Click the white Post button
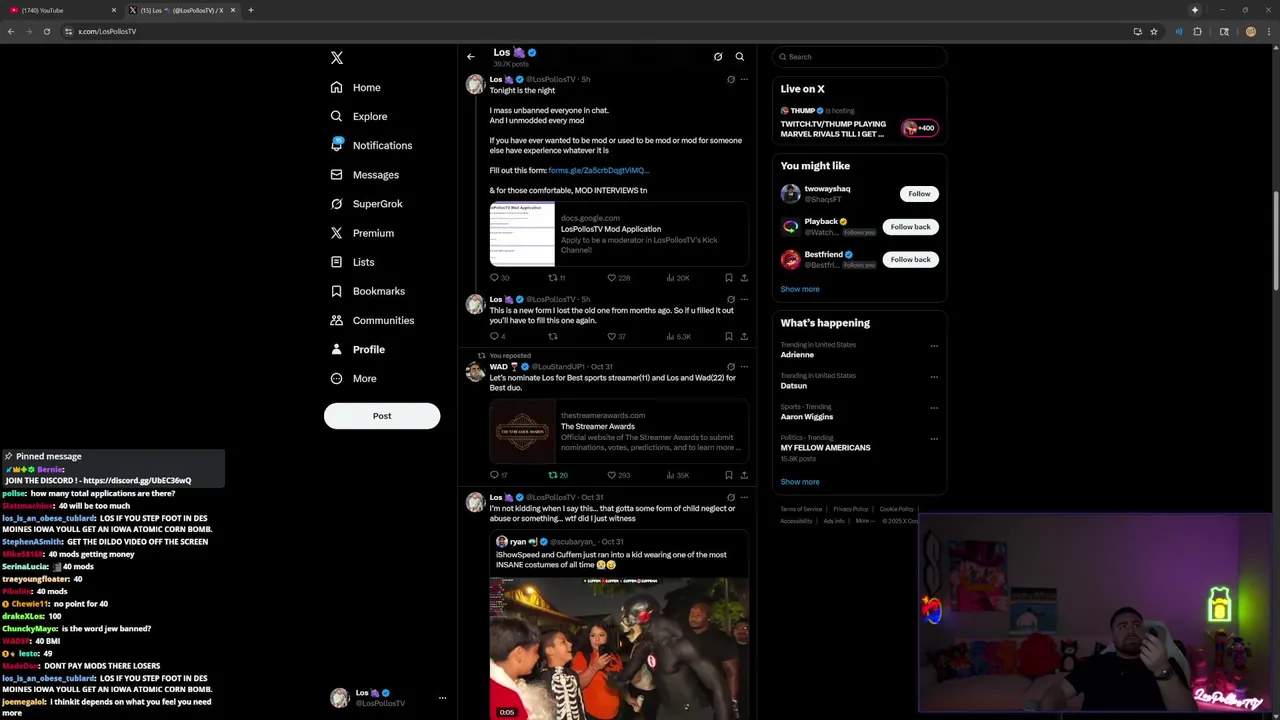 point(382,416)
